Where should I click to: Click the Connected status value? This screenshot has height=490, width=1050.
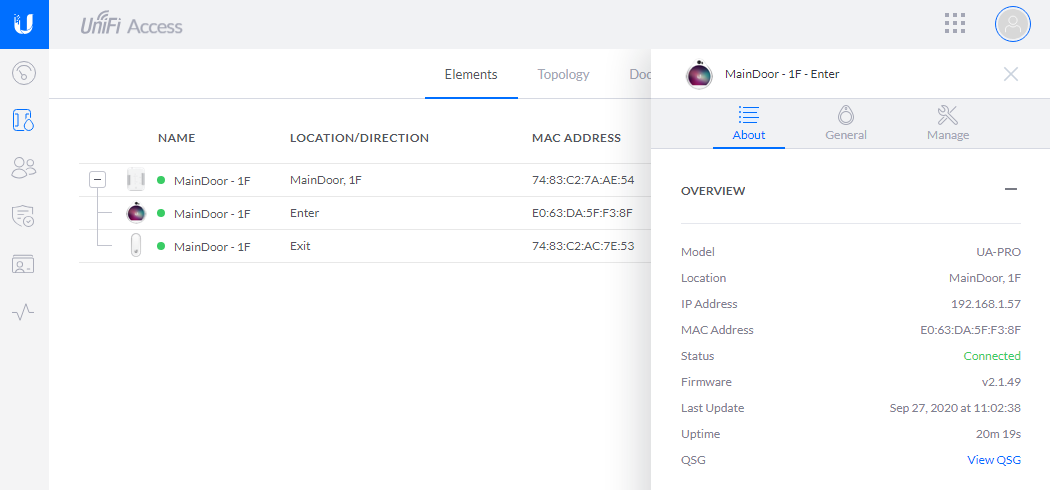(992, 356)
